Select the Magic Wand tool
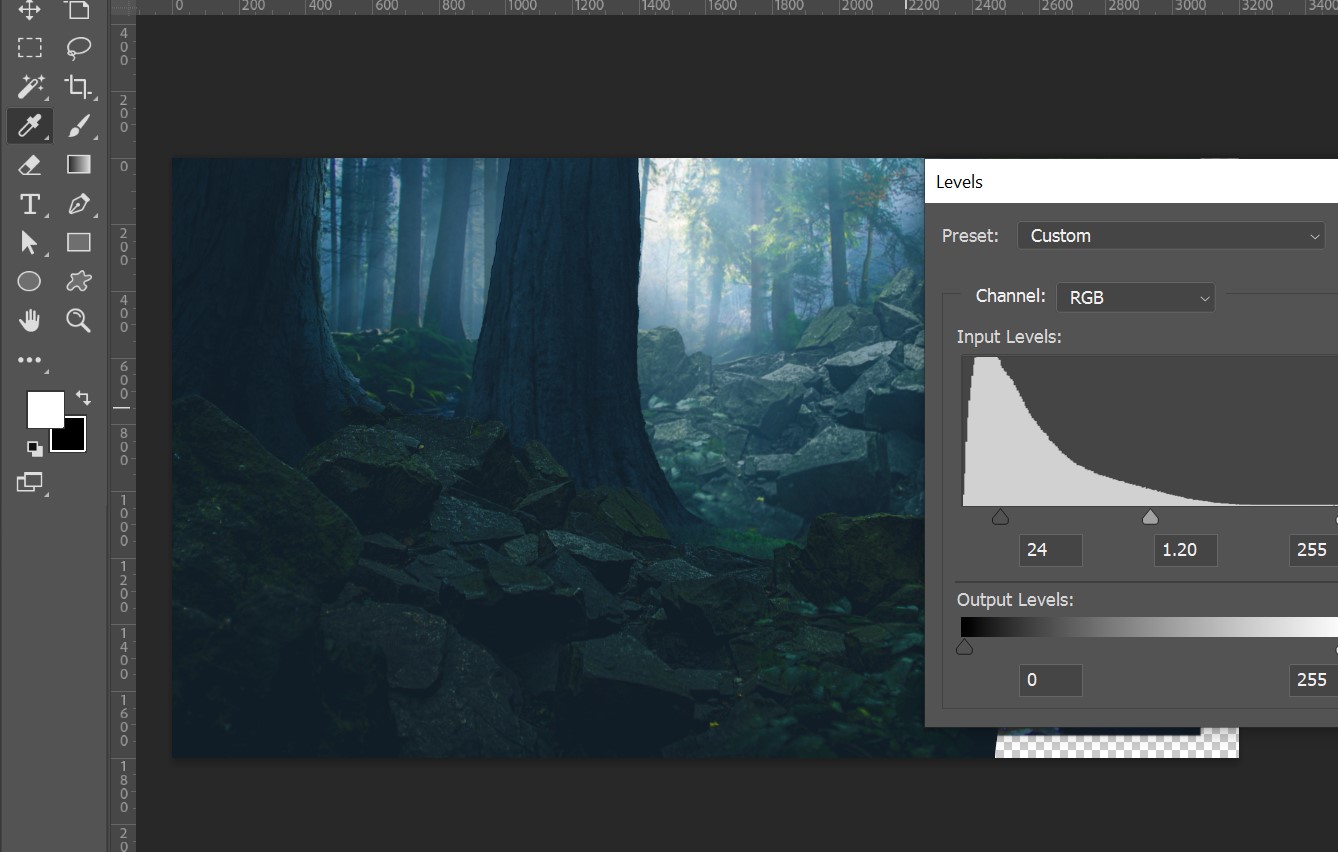1338x852 pixels. 29,87
